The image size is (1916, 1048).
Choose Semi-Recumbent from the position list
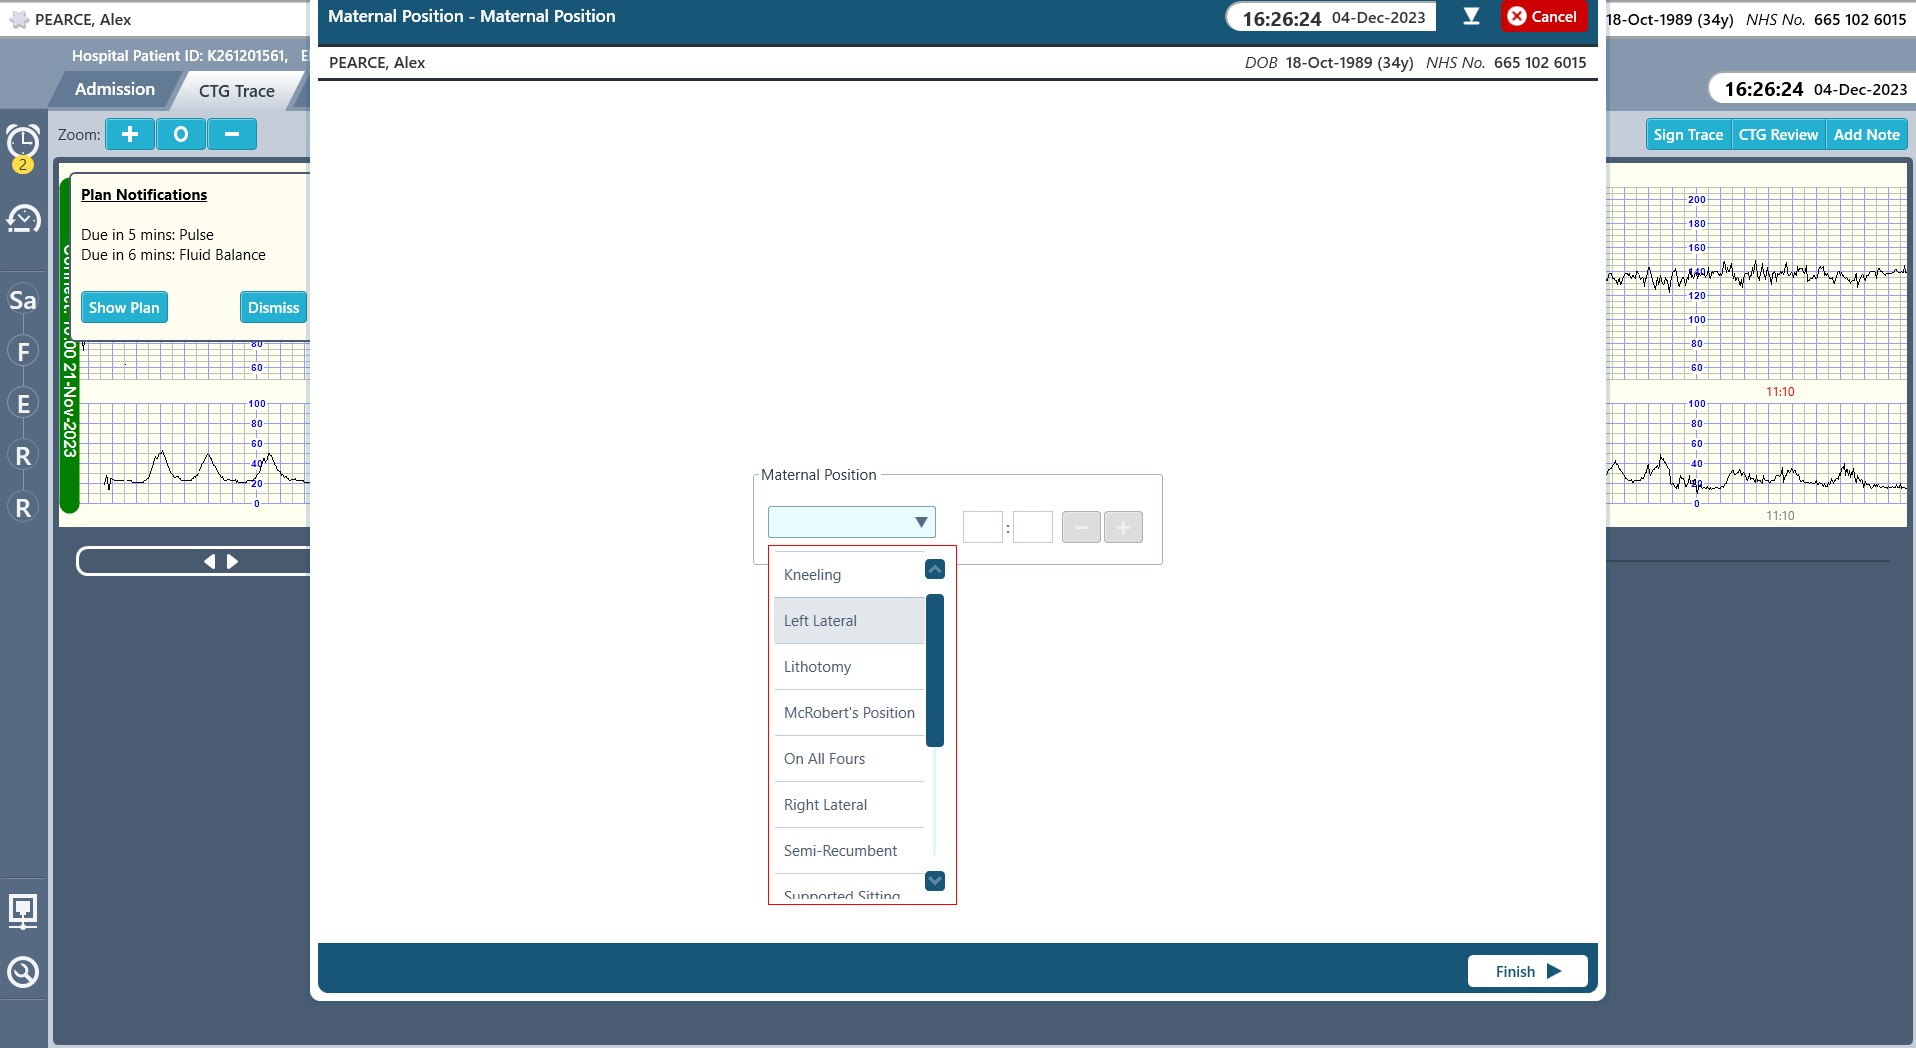point(849,851)
